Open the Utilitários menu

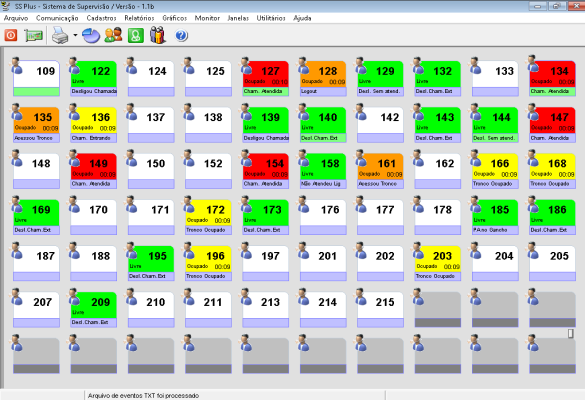pyautogui.click(x=271, y=18)
